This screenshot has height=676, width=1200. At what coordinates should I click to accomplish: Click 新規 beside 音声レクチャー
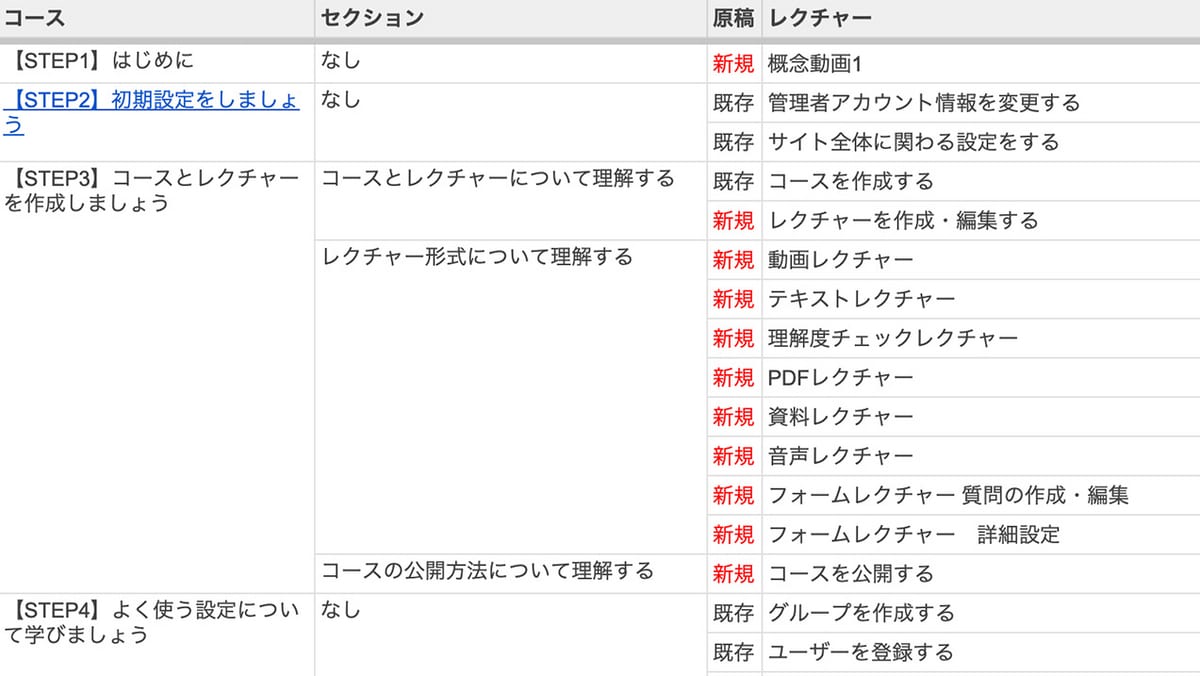pos(733,456)
